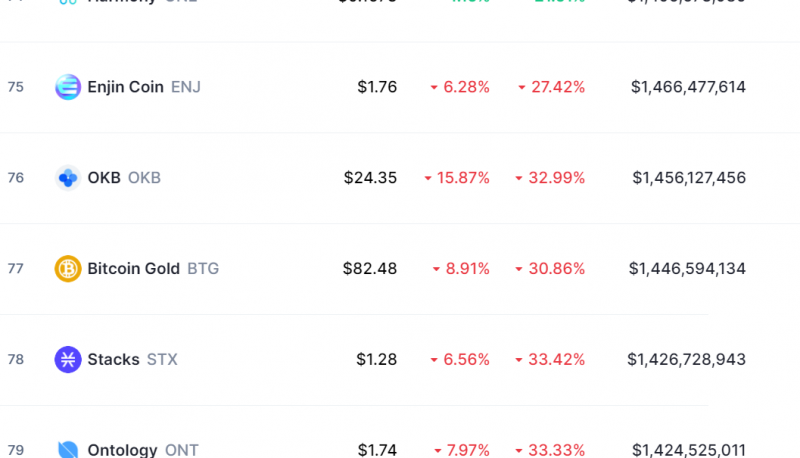
Task: Click the STX ticker symbol
Action: (162, 360)
